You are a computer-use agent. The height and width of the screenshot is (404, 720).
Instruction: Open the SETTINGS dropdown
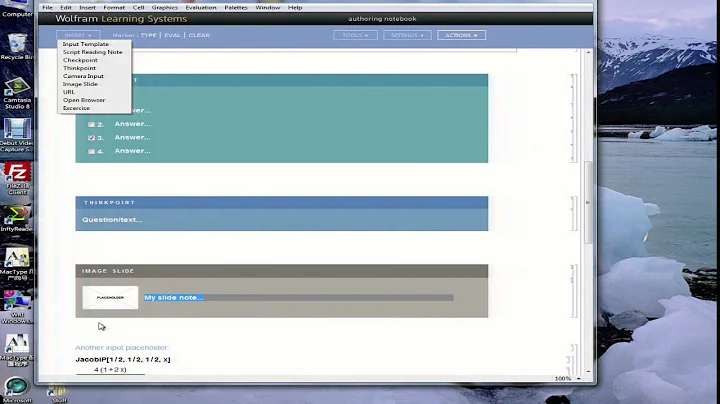click(407, 35)
